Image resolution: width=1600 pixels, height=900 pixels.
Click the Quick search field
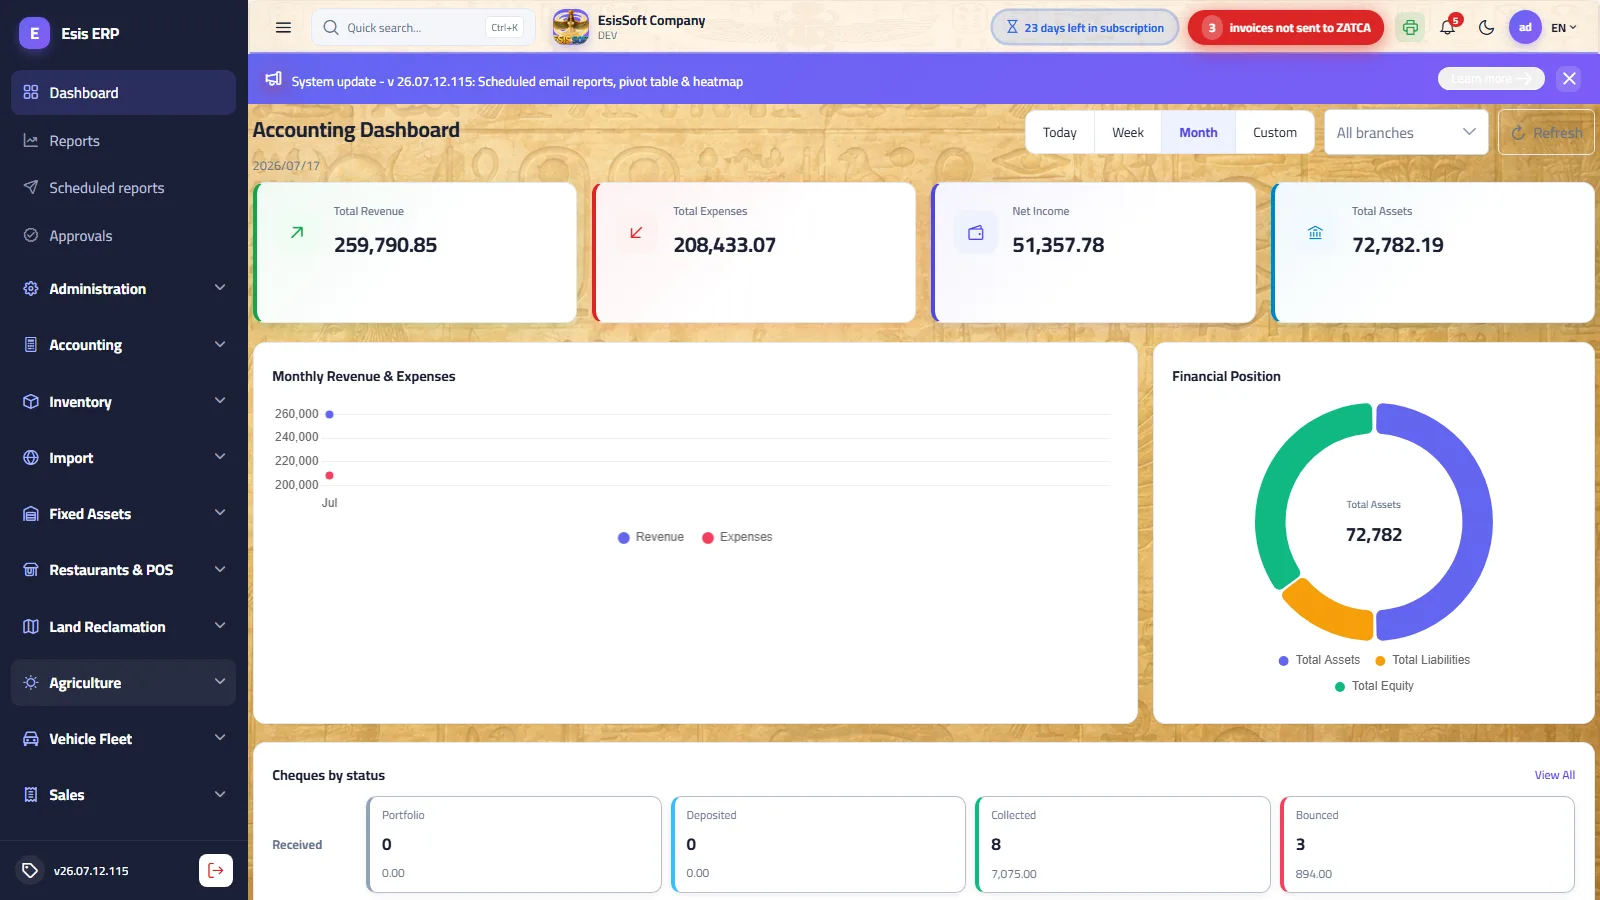(424, 28)
